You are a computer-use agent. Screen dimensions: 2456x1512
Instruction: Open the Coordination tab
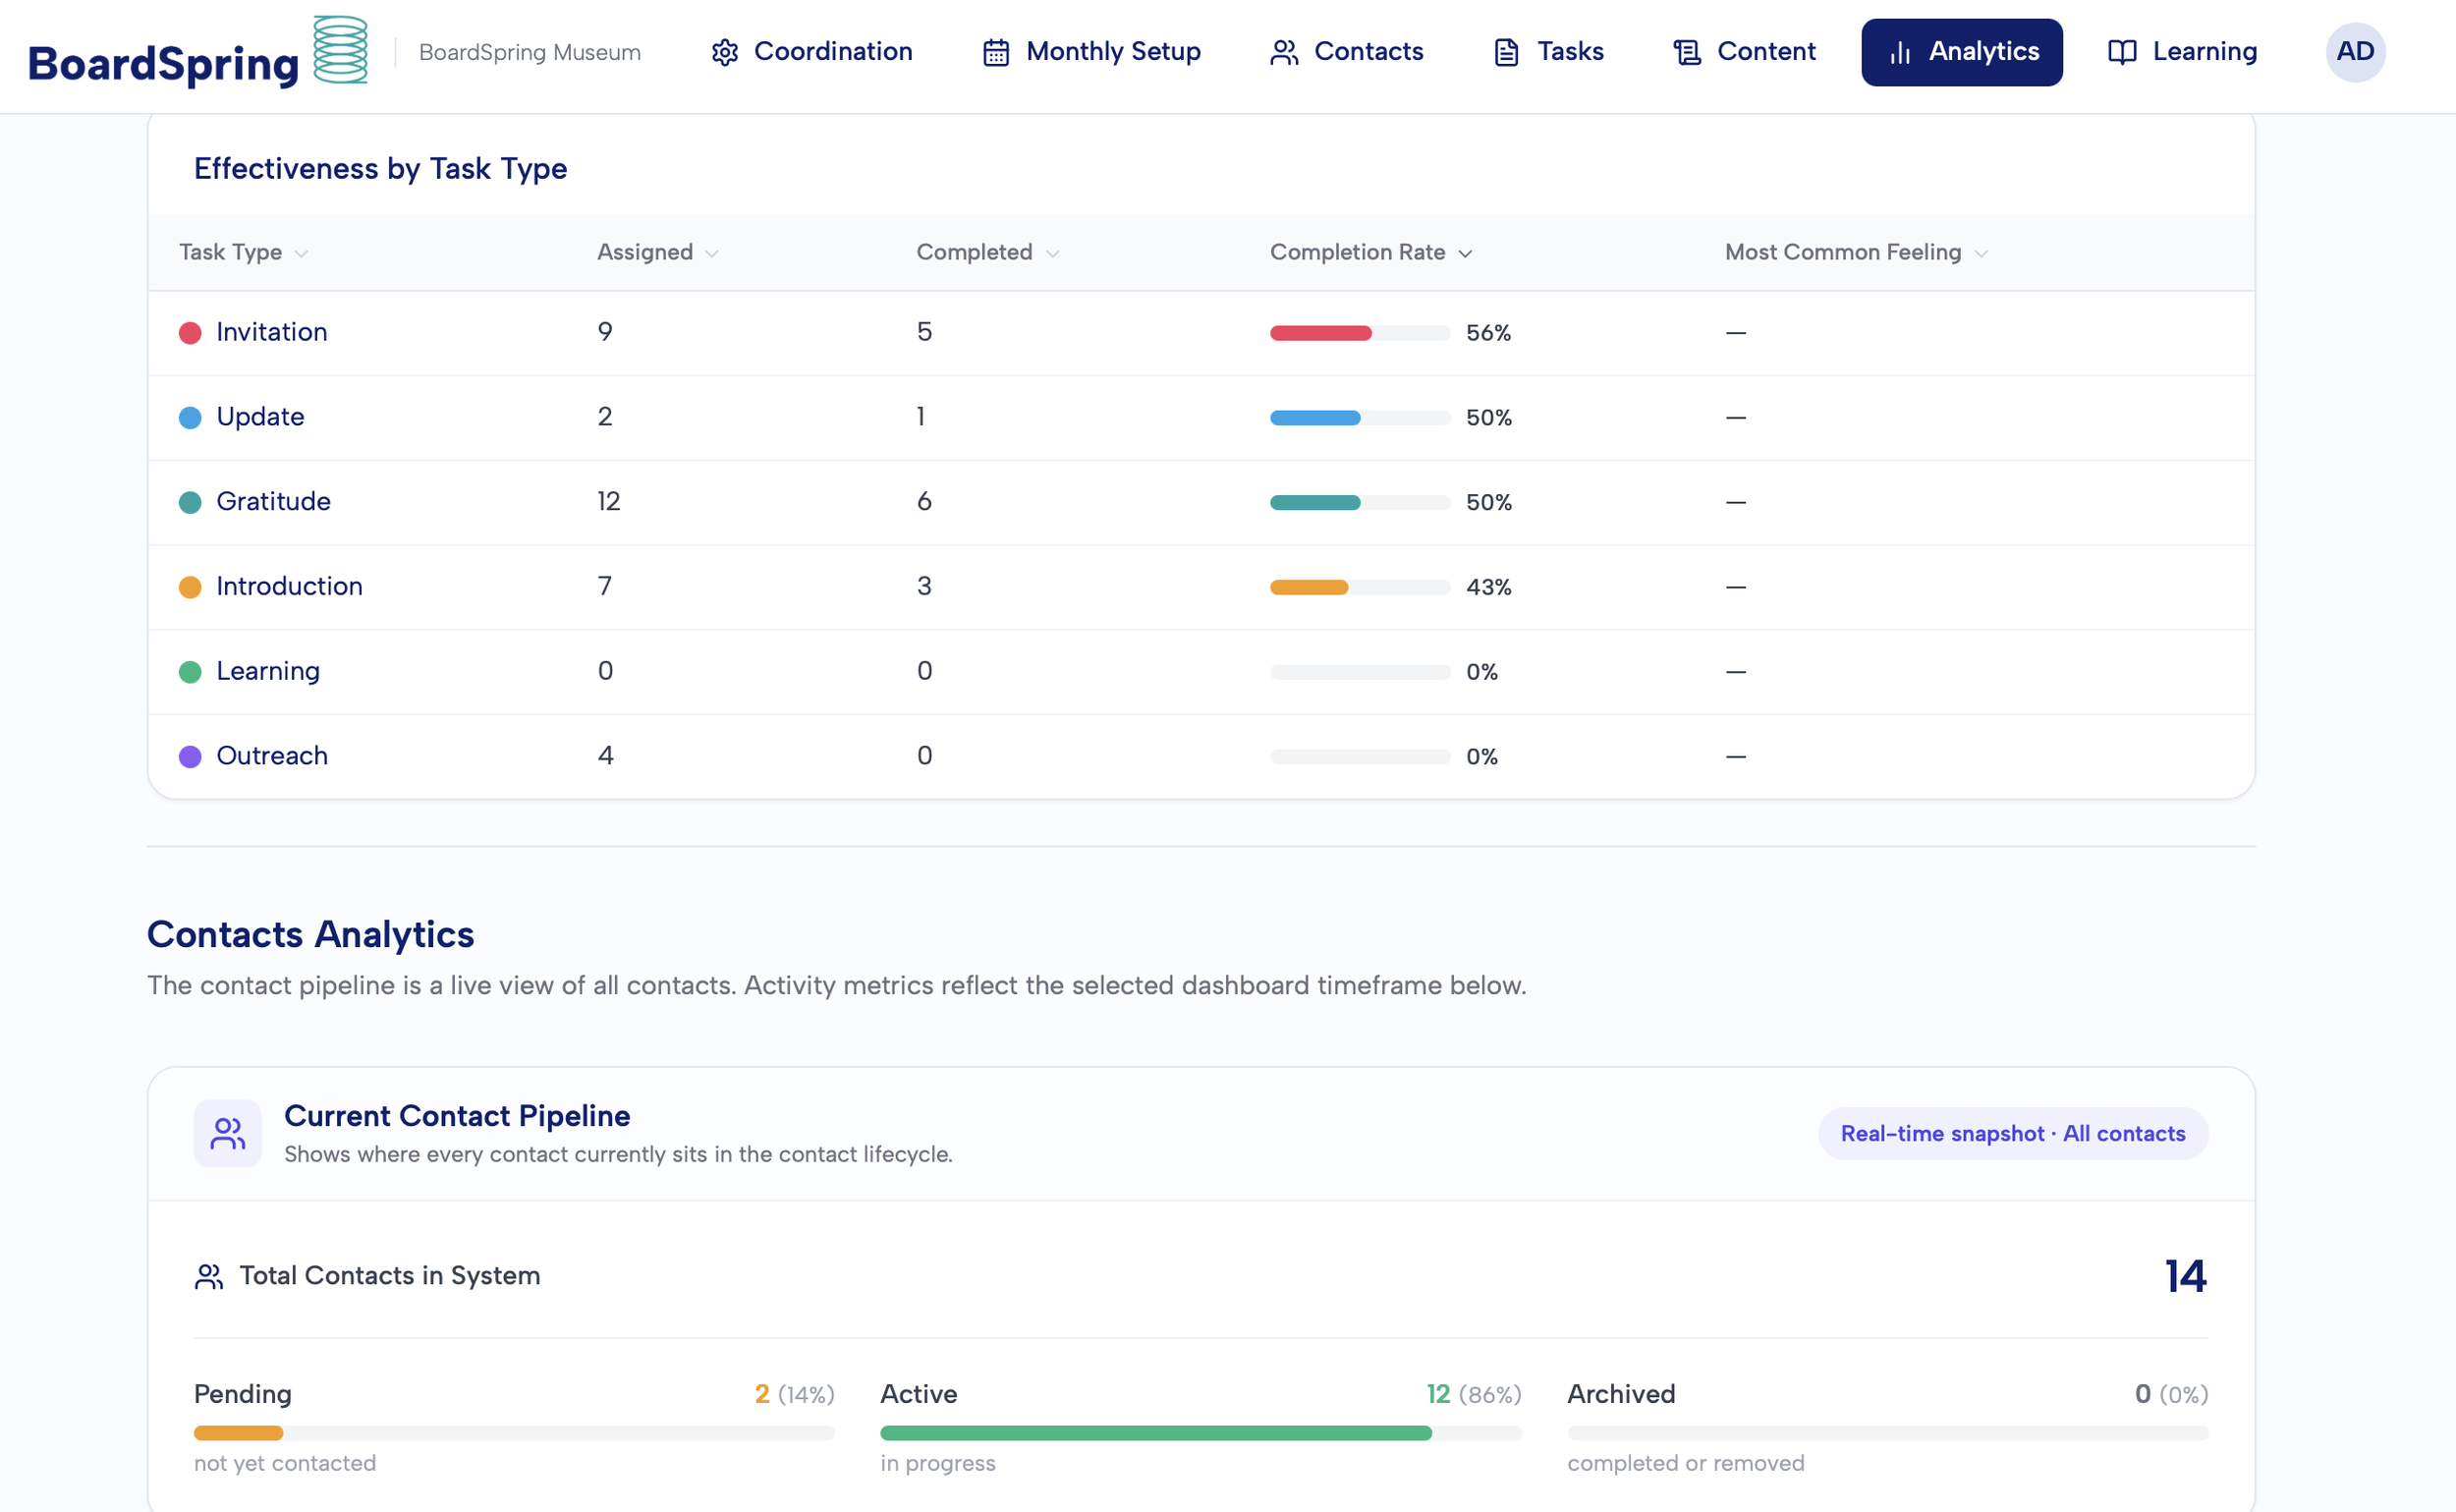(812, 52)
